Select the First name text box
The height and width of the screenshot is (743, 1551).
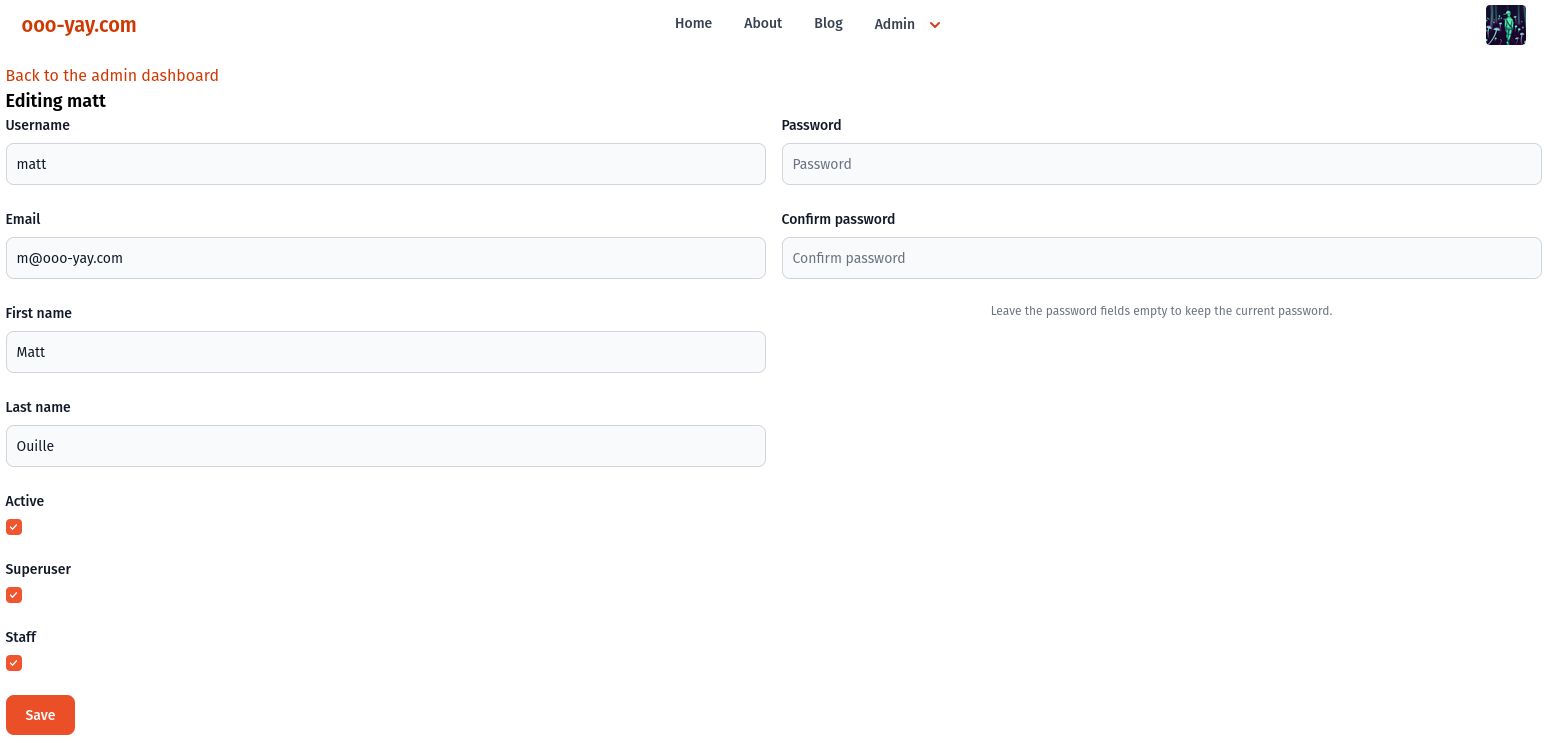pyautogui.click(x=385, y=352)
